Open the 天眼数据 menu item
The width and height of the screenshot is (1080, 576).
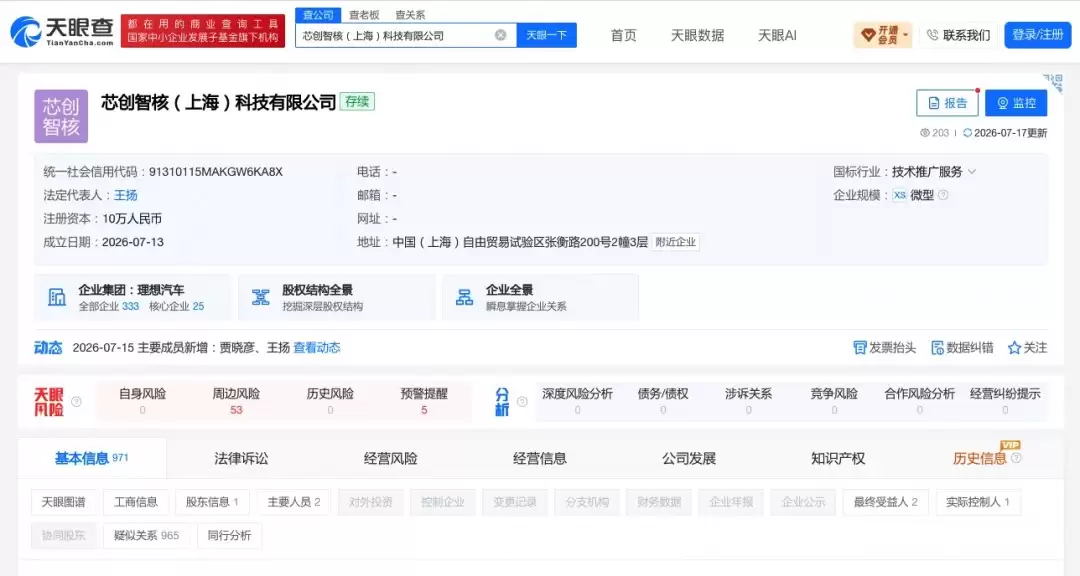697,35
